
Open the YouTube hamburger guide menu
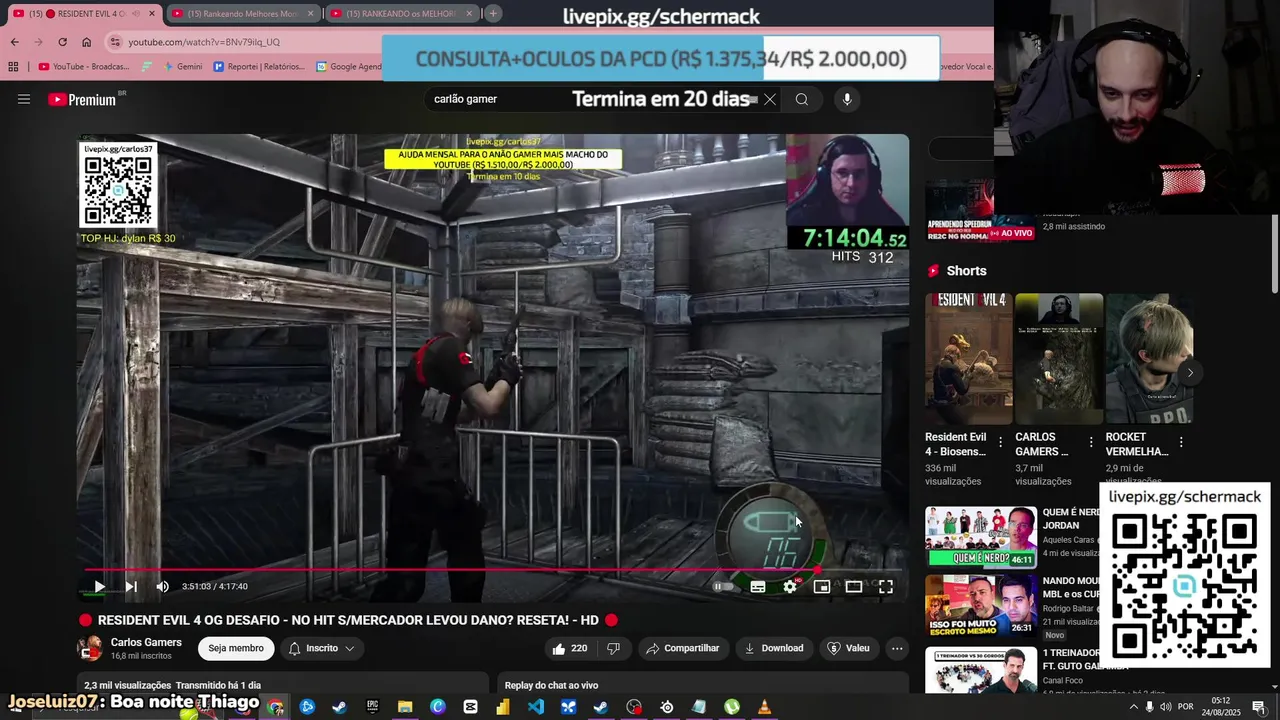(24, 99)
